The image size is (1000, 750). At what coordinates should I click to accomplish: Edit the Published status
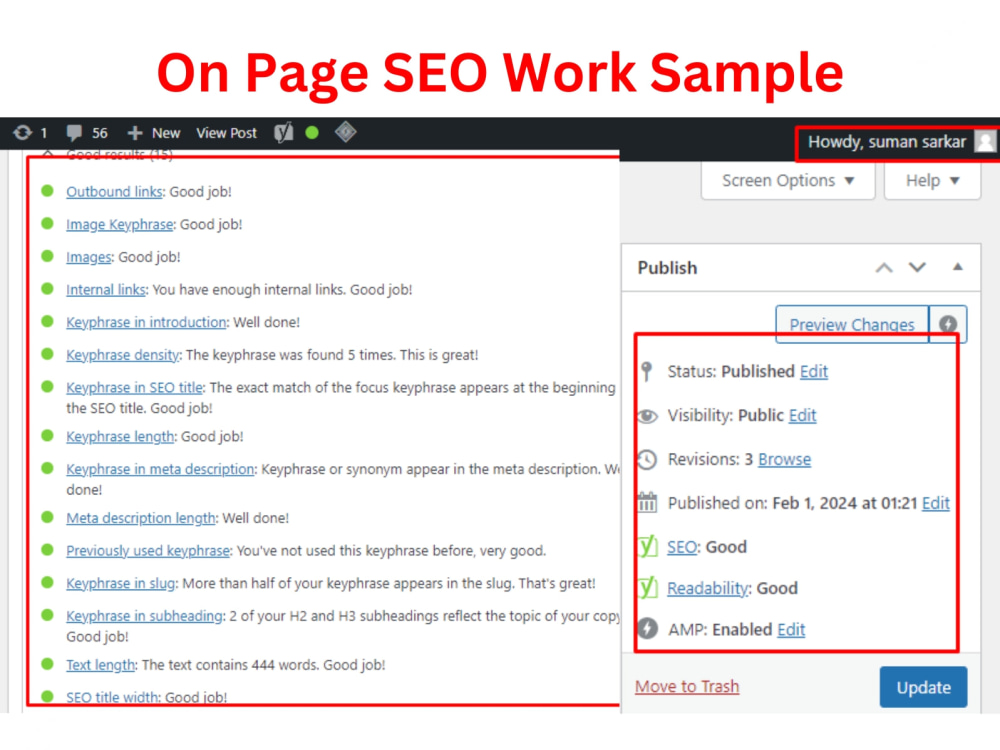pyautogui.click(x=814, y=371)
